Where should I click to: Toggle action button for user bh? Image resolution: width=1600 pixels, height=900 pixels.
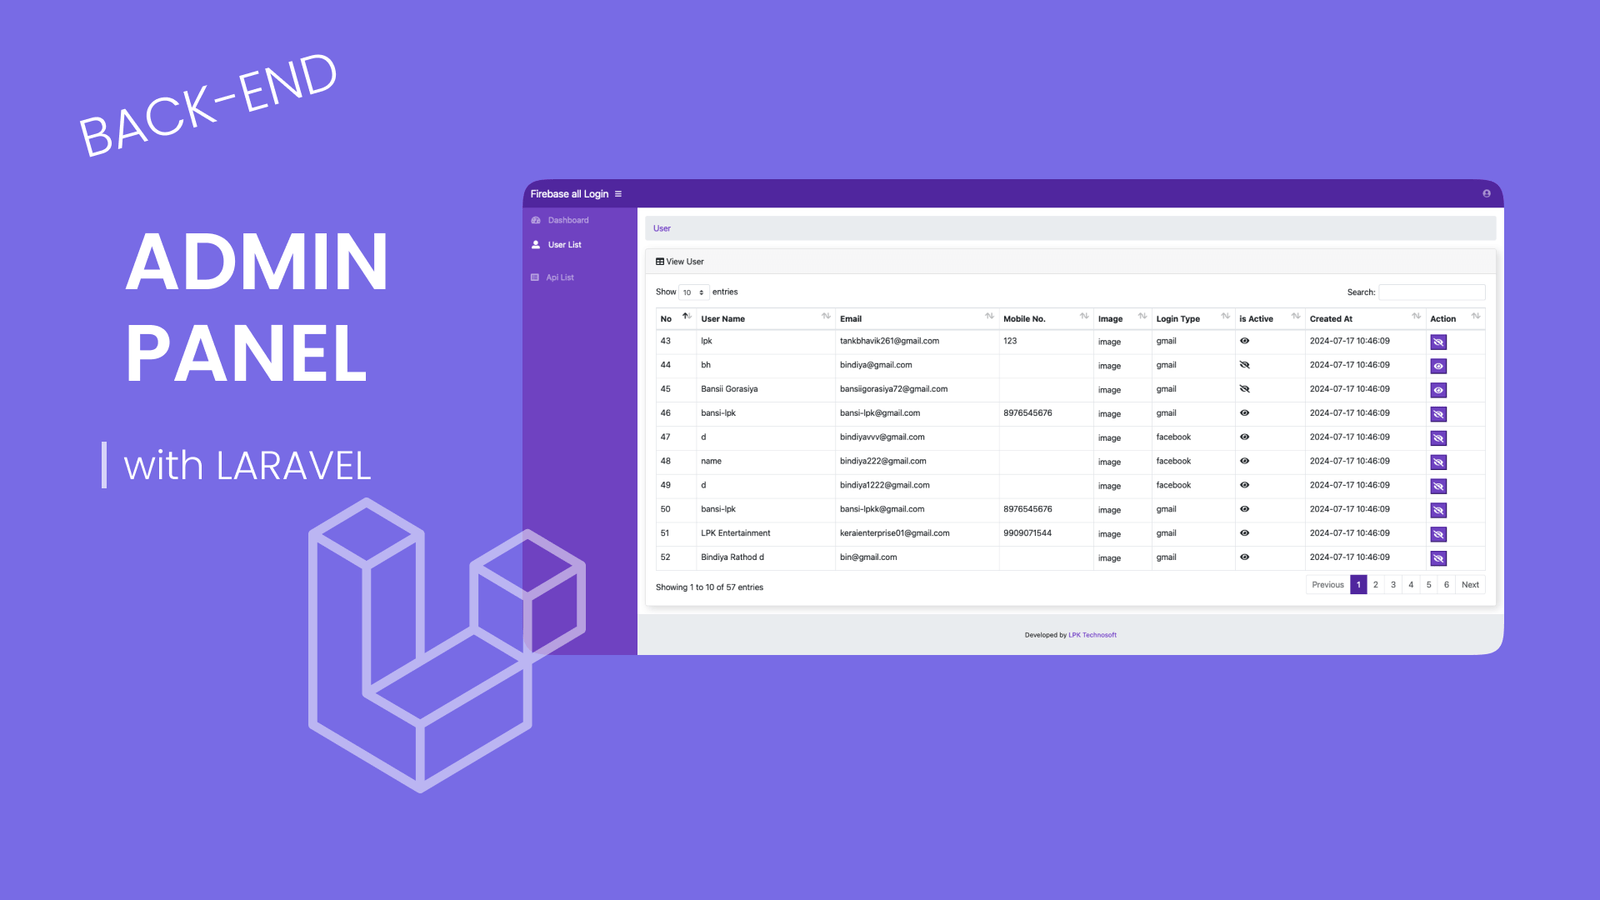coord(1438,366)
